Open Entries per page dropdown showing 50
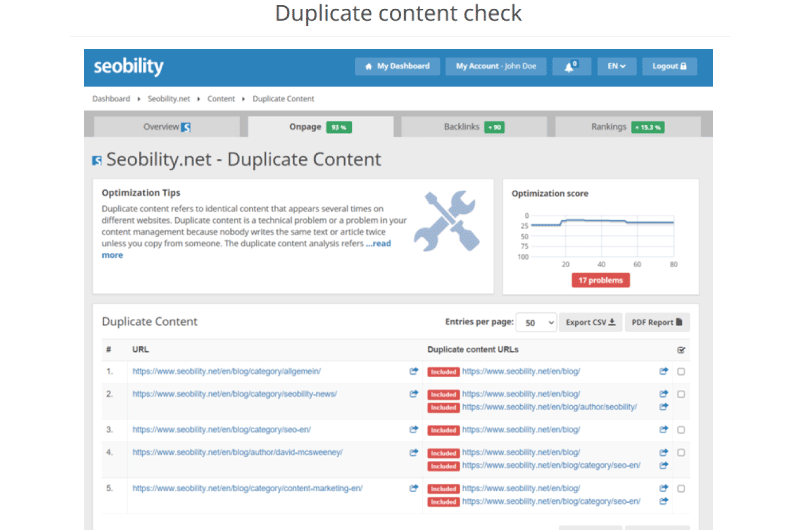 coord(536,322)
